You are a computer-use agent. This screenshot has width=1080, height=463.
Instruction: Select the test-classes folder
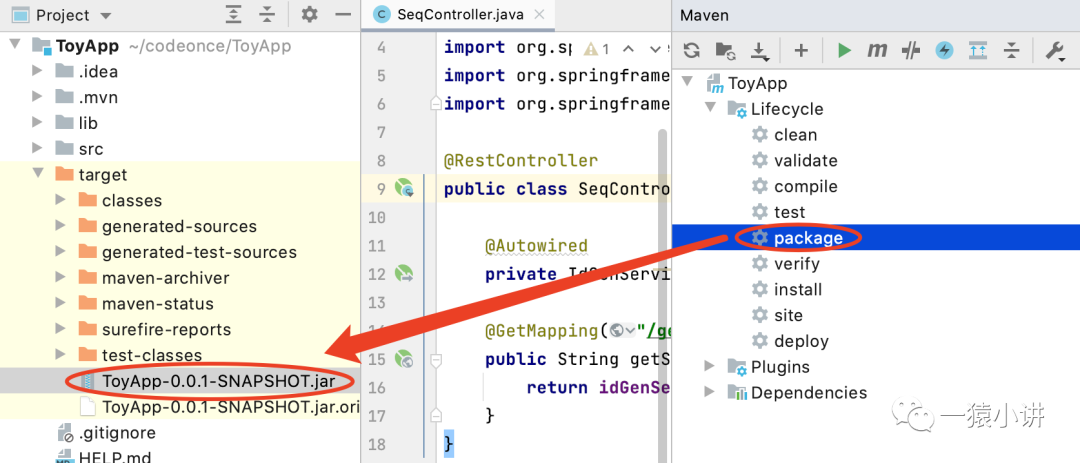pos(152,356)
